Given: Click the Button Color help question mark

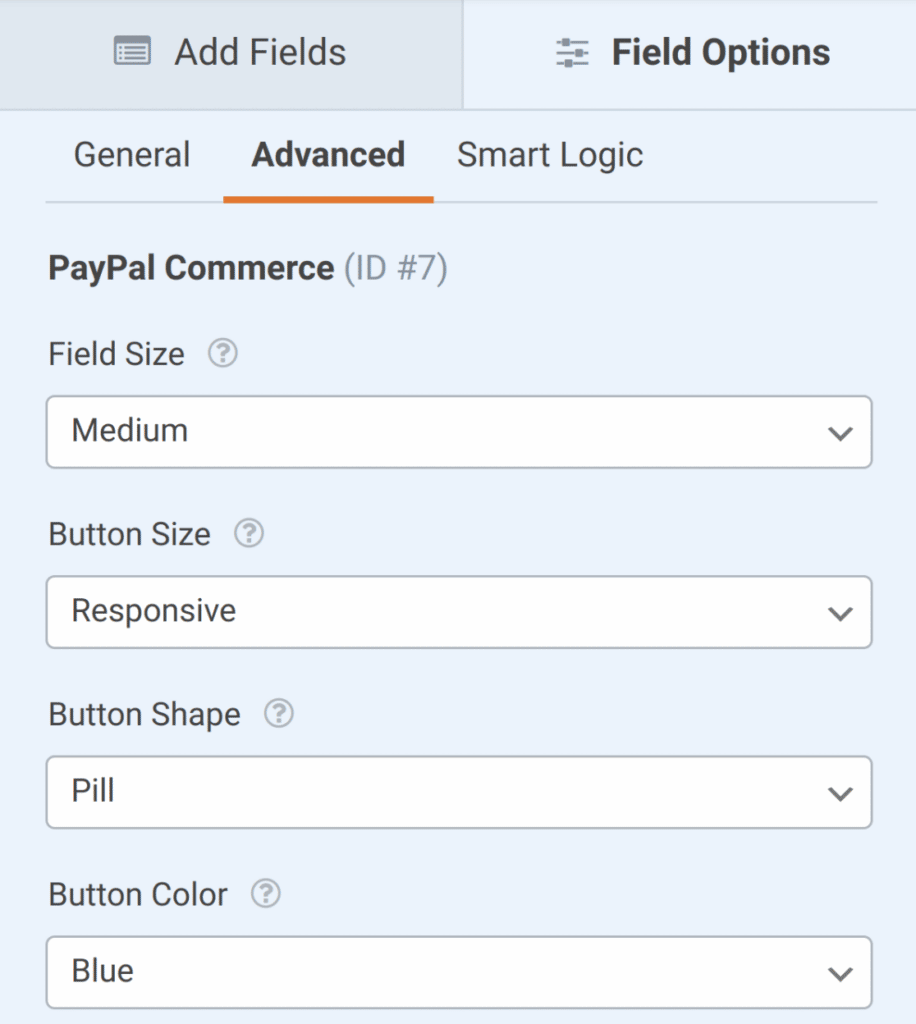Looking at the screenshot, I should pyautogui.click(x=265, y=895).
